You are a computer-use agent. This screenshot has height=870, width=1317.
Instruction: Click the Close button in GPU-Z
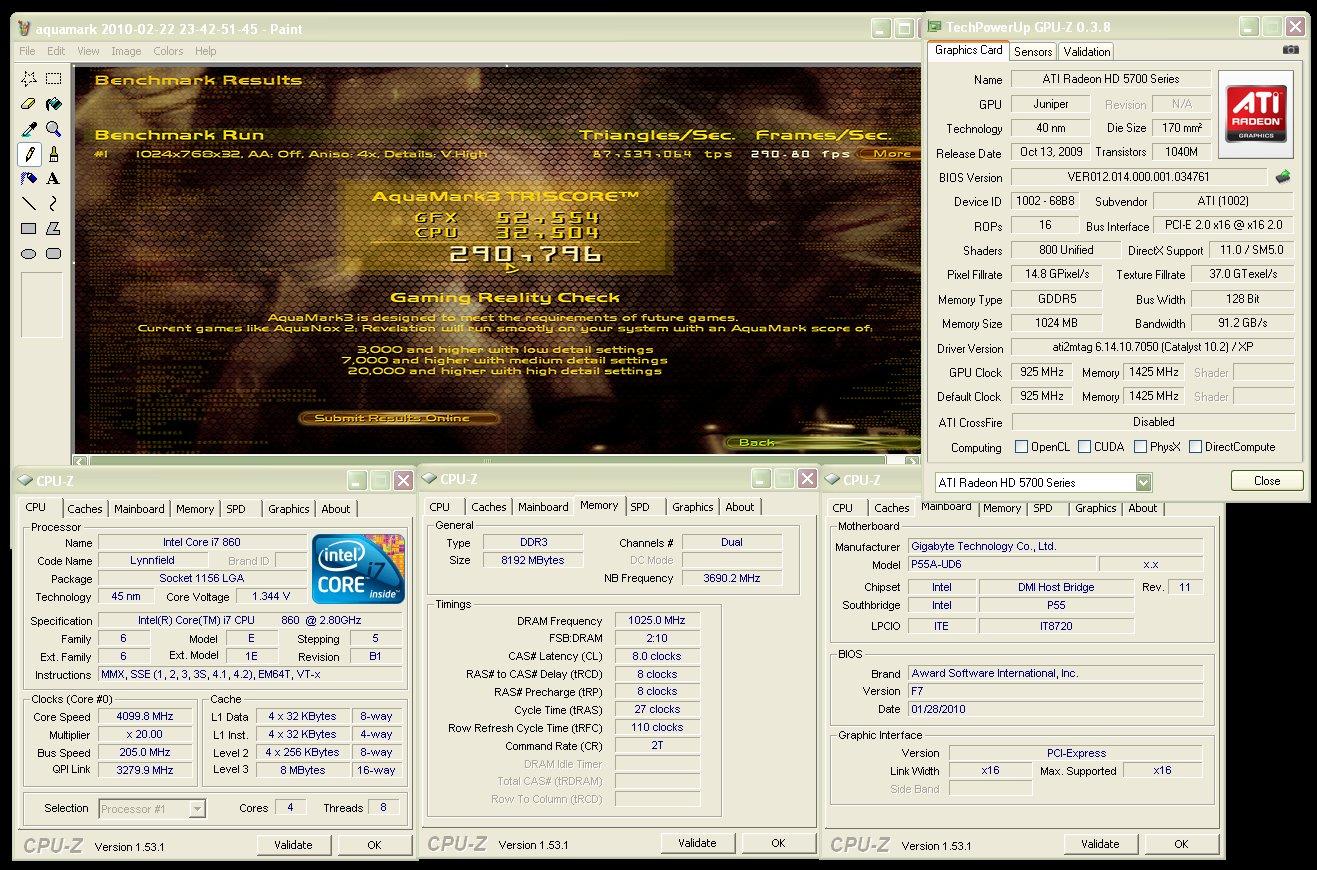point(1267,481)
